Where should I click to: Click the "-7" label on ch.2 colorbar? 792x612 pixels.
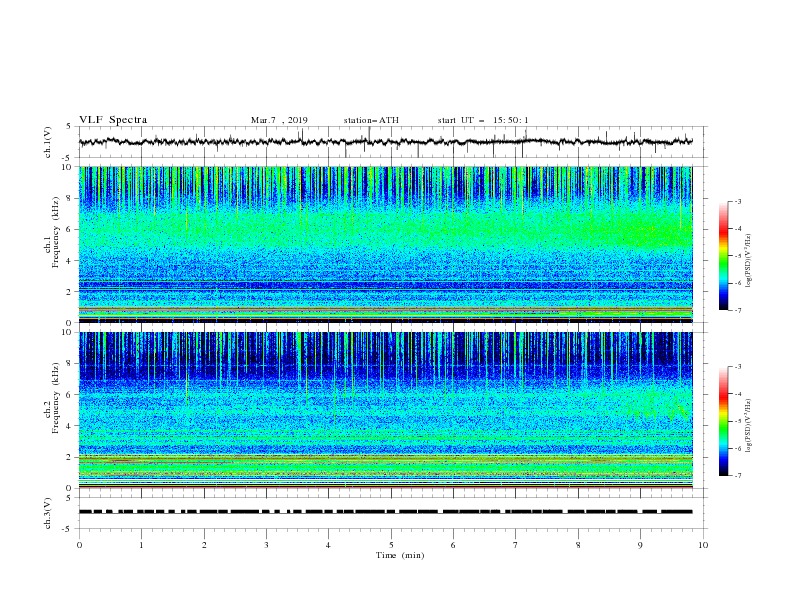click(737, 475)
